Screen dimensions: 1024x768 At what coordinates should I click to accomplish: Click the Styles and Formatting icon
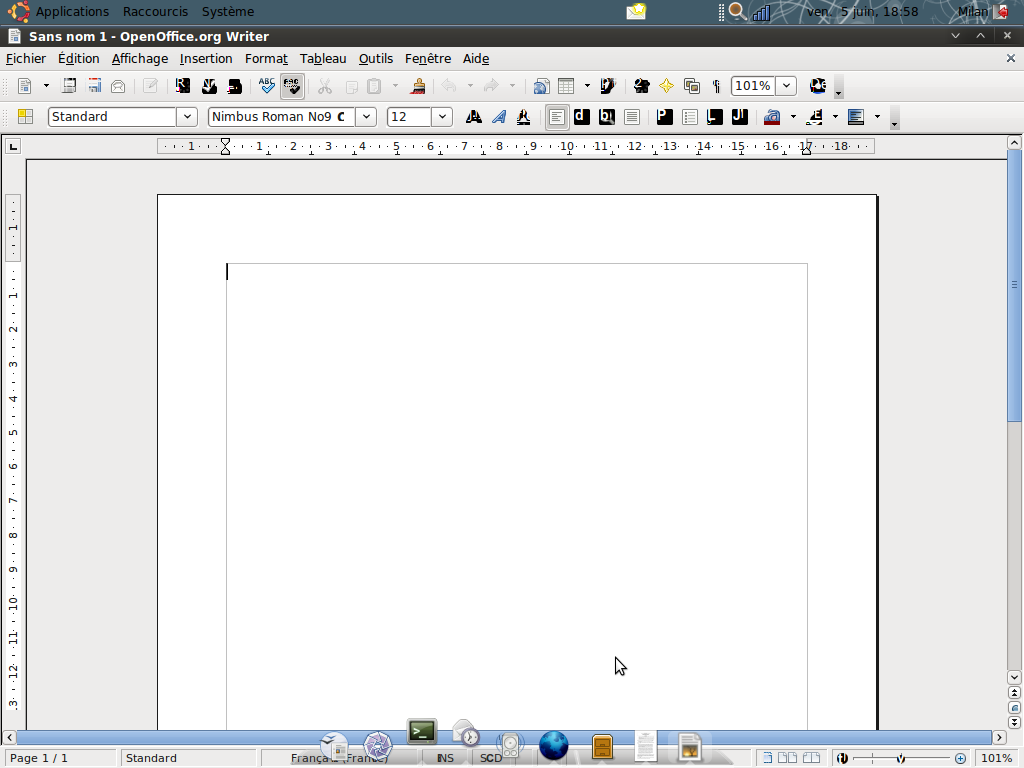coord(25,117)
